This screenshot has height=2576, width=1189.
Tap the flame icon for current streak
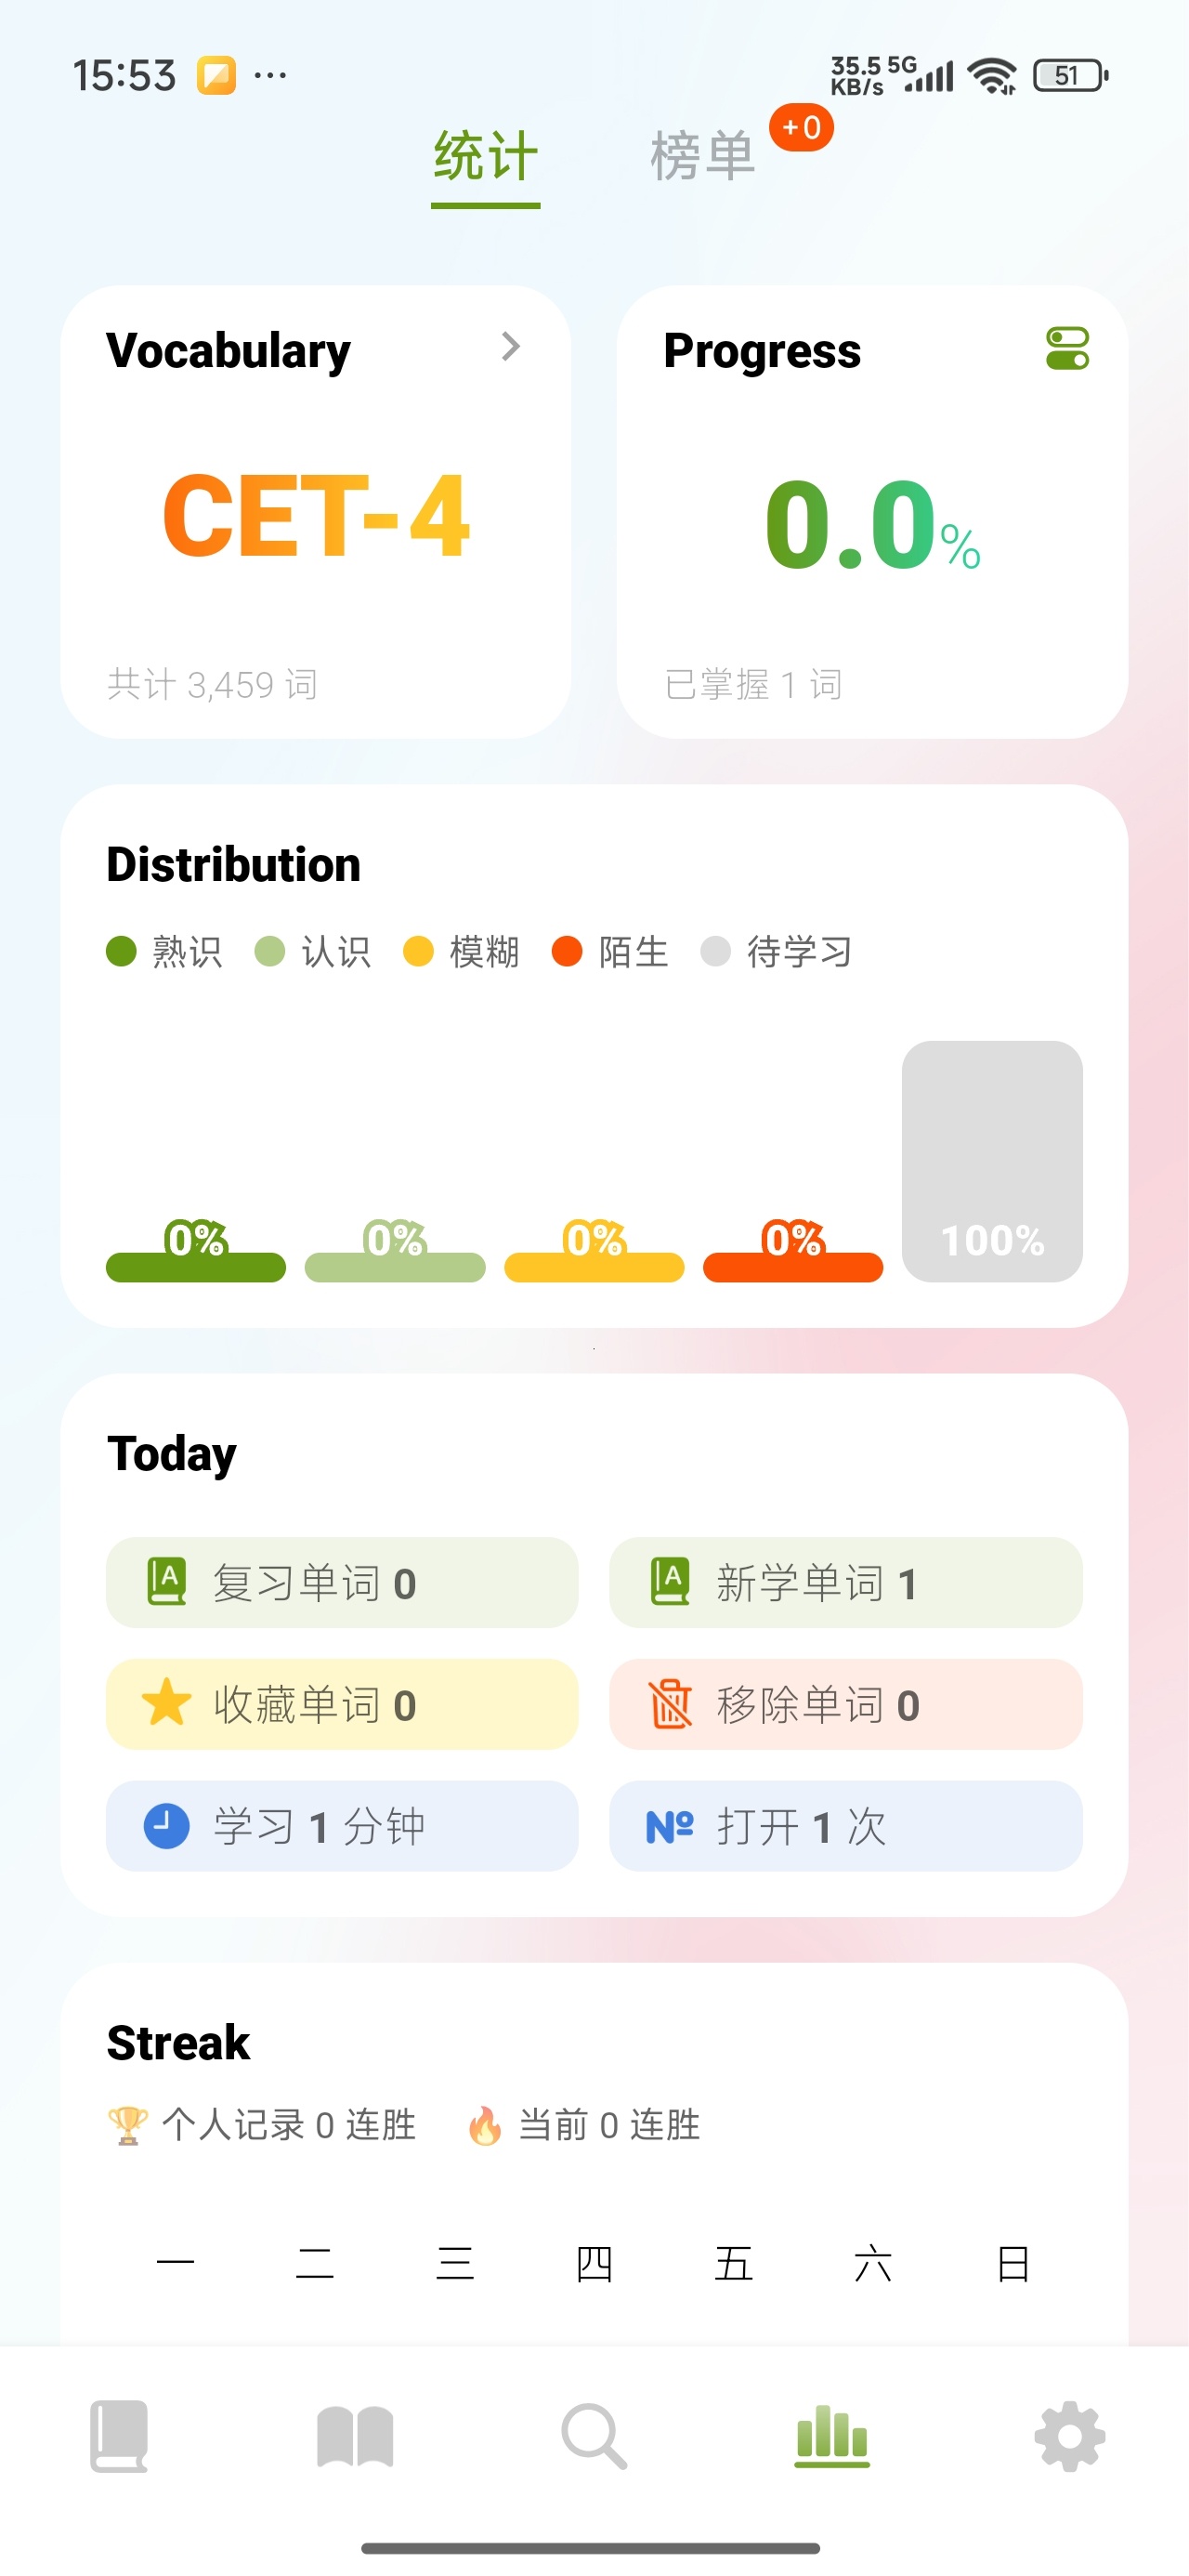(485, 2125)
